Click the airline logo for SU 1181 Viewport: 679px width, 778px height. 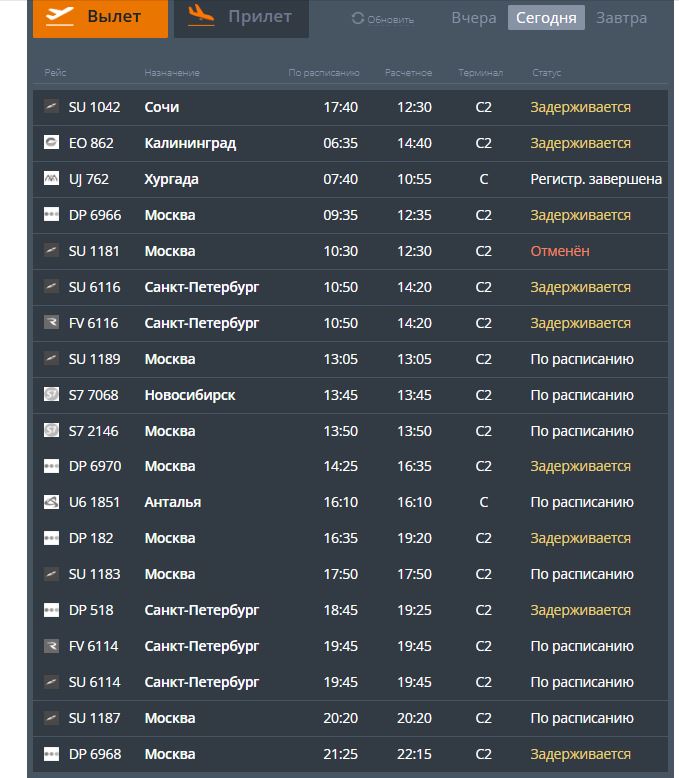(51, 250)
